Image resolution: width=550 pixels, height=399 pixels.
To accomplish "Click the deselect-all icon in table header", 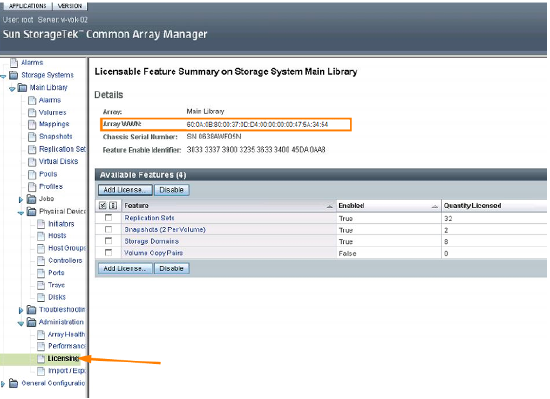I will 113,205.
